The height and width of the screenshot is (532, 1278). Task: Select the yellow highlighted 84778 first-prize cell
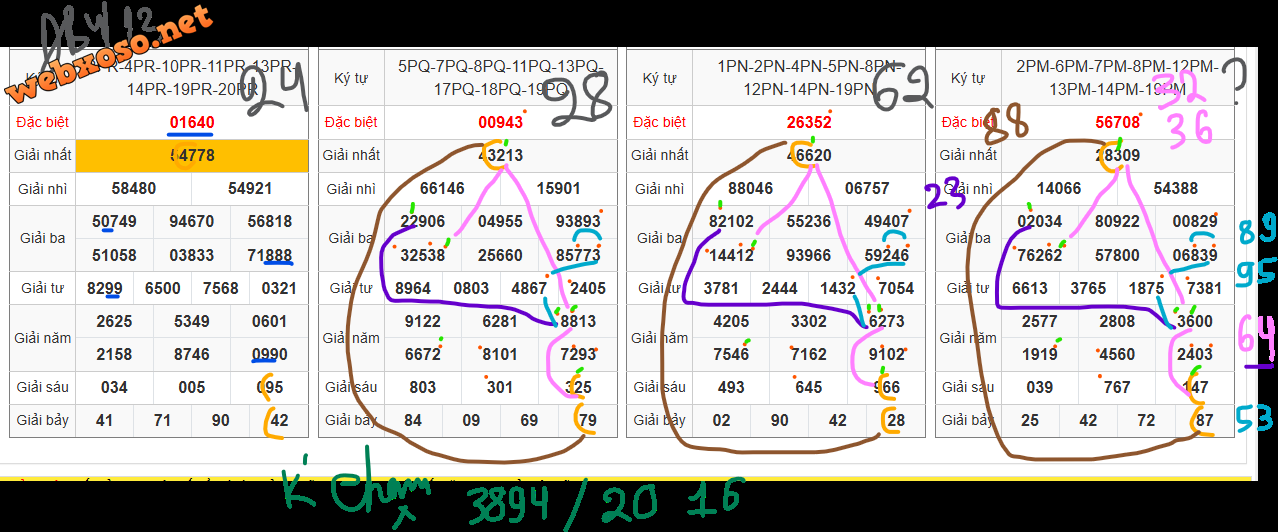(191, 155)
